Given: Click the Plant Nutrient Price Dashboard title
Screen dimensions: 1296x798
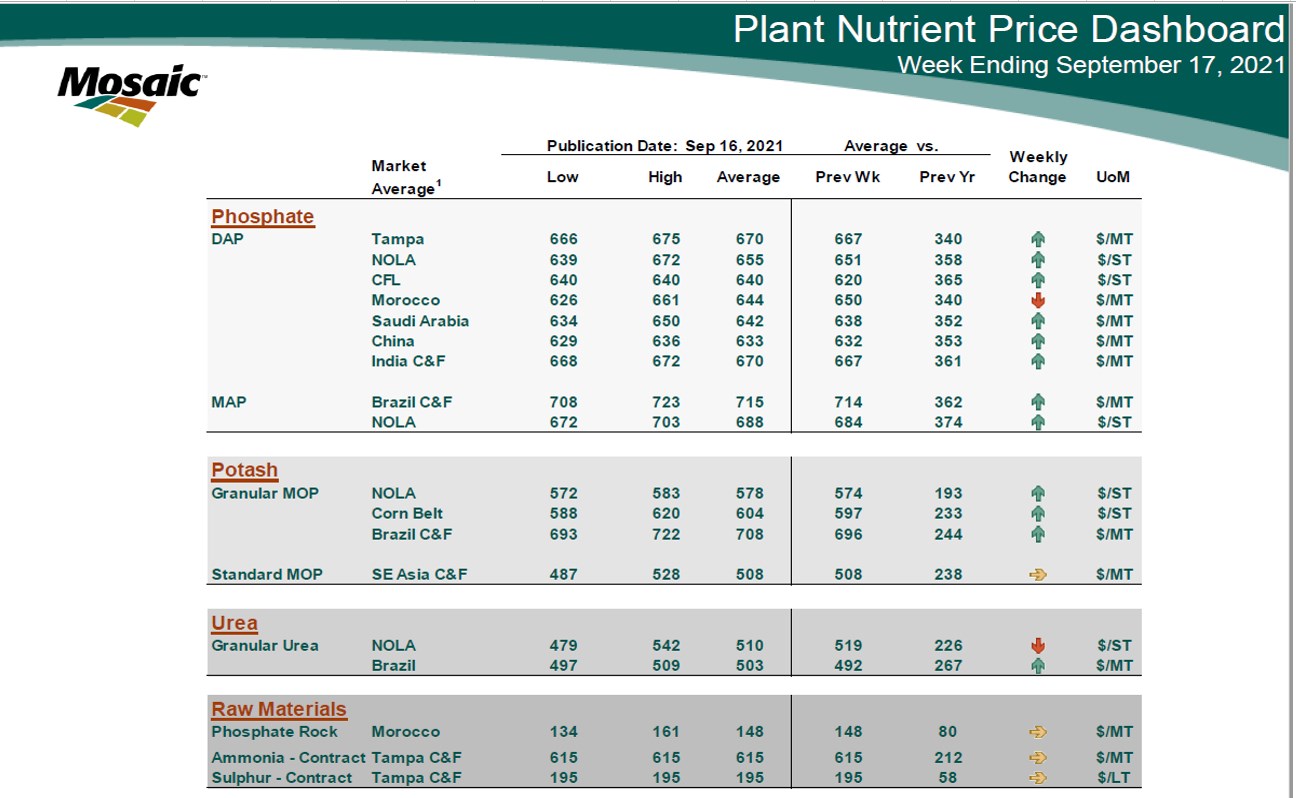Looking at the screenshot, I should (x=1009, y=29).
